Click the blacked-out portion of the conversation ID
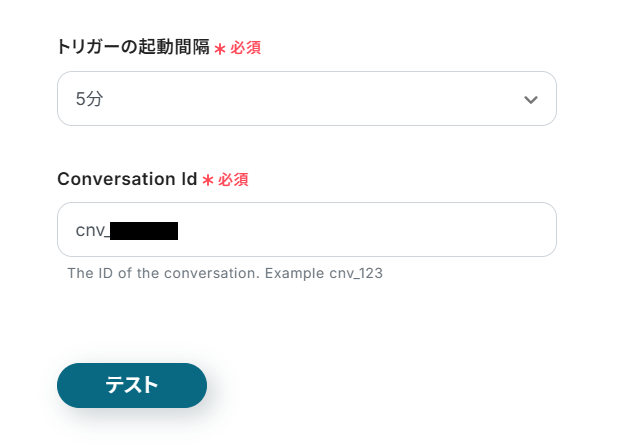The width and height of the screenshot is (620, 445). click(x=143, y=231)
